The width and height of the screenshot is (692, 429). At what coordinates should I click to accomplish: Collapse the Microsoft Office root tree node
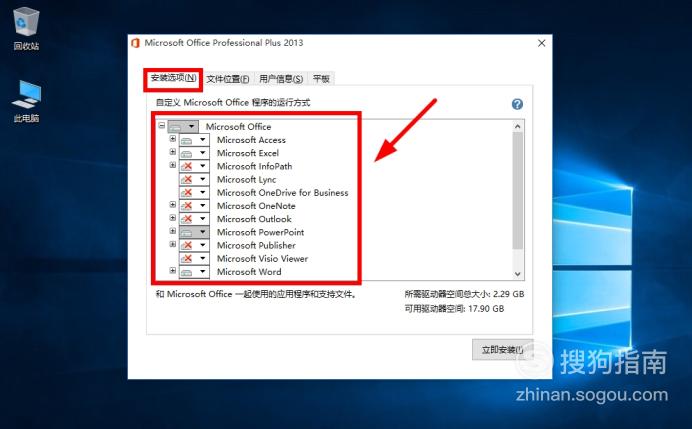tap(162, 125)
